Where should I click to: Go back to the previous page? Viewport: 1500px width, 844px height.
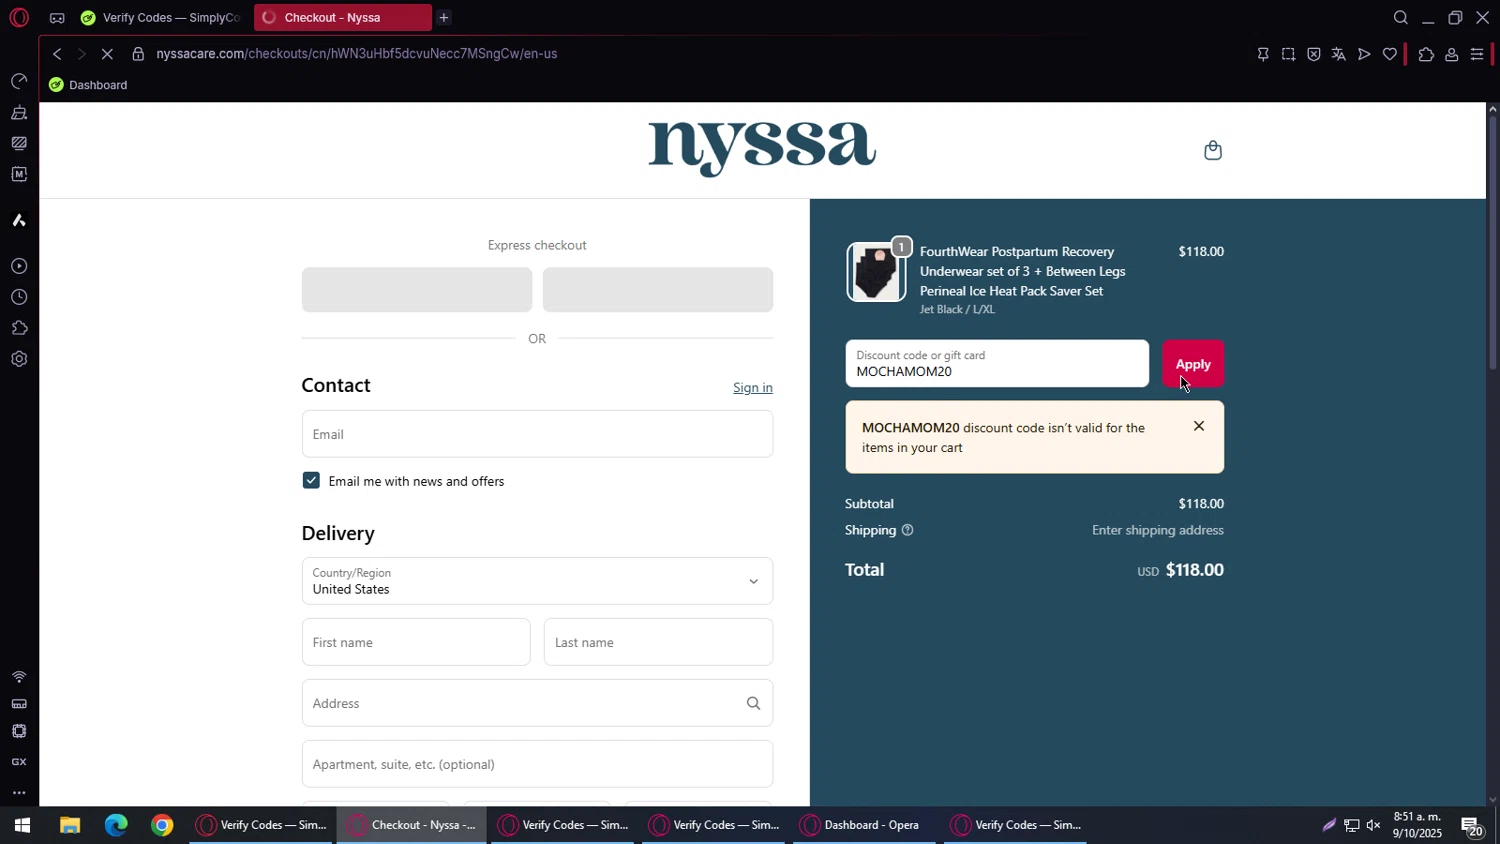(x=57, y=54)
